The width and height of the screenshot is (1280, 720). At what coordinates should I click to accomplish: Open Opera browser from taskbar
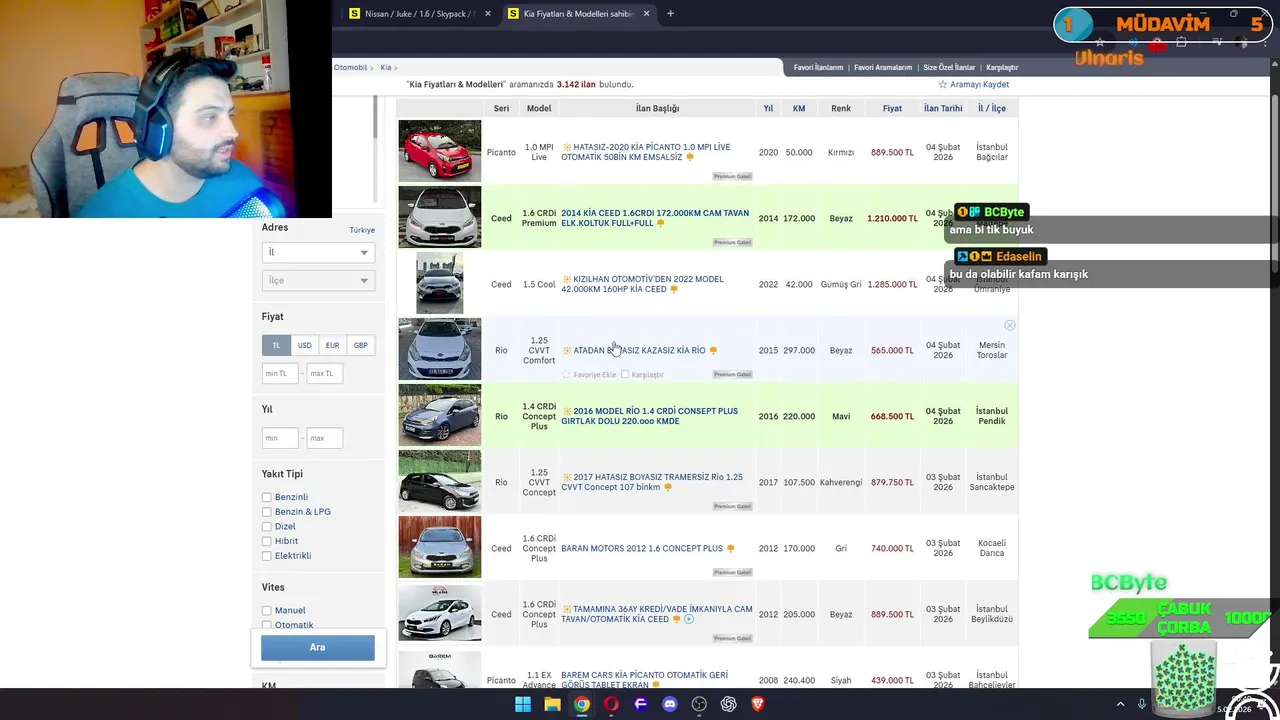point(611,704)
